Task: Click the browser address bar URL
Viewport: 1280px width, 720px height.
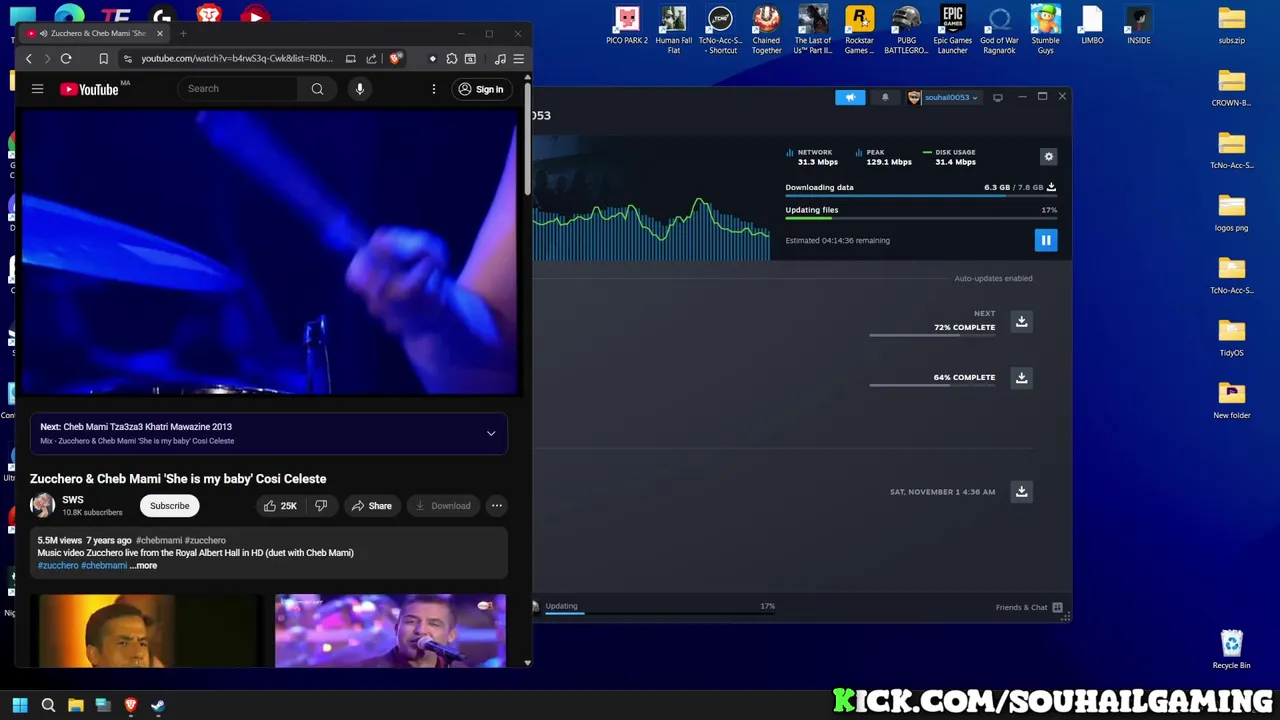Action: 237,59
